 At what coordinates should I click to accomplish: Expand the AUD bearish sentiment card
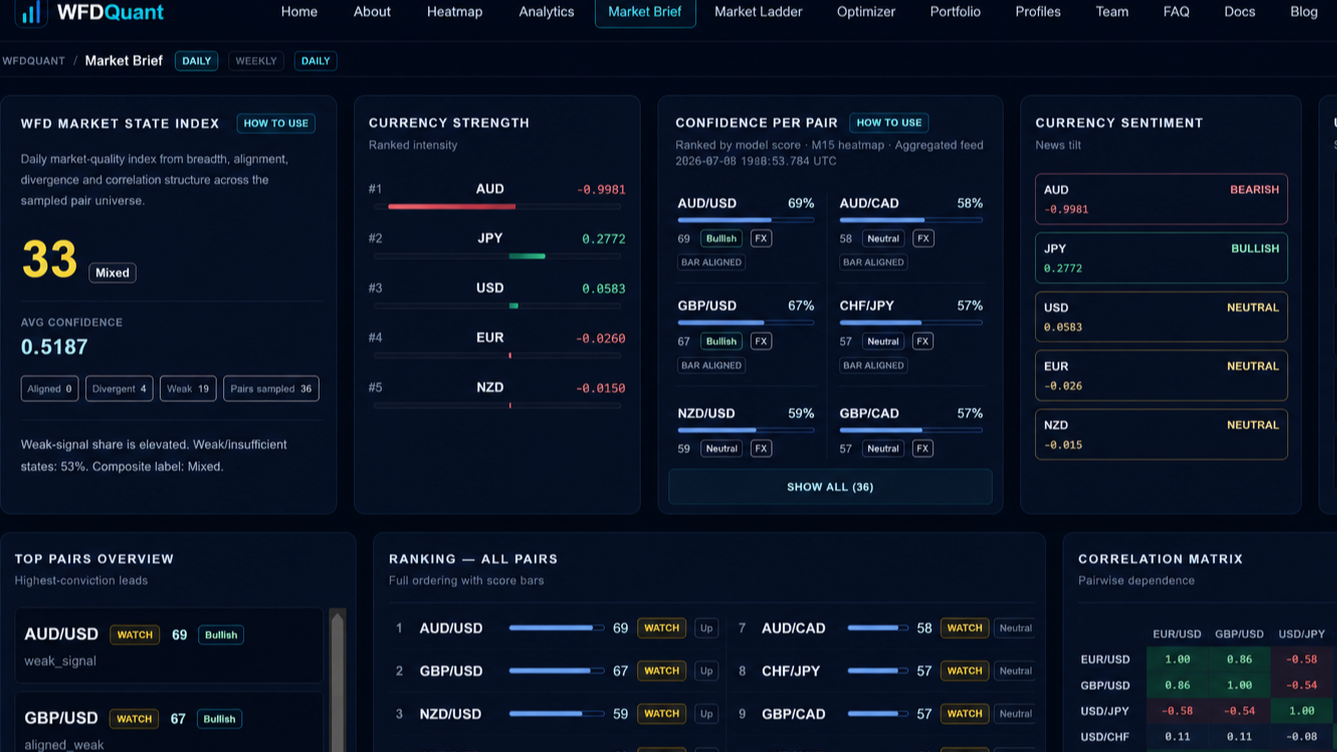(1161, 199)
